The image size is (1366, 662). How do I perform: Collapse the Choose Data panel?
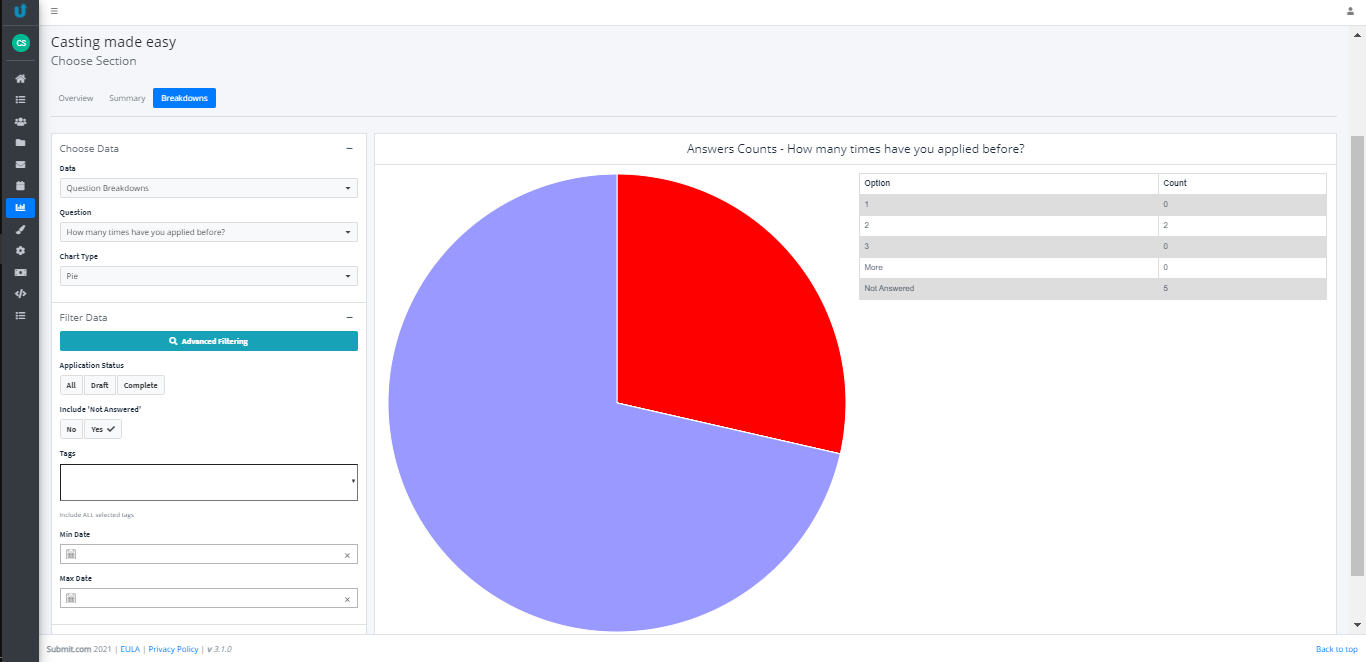pyautogui.click(x=349, y=148)
